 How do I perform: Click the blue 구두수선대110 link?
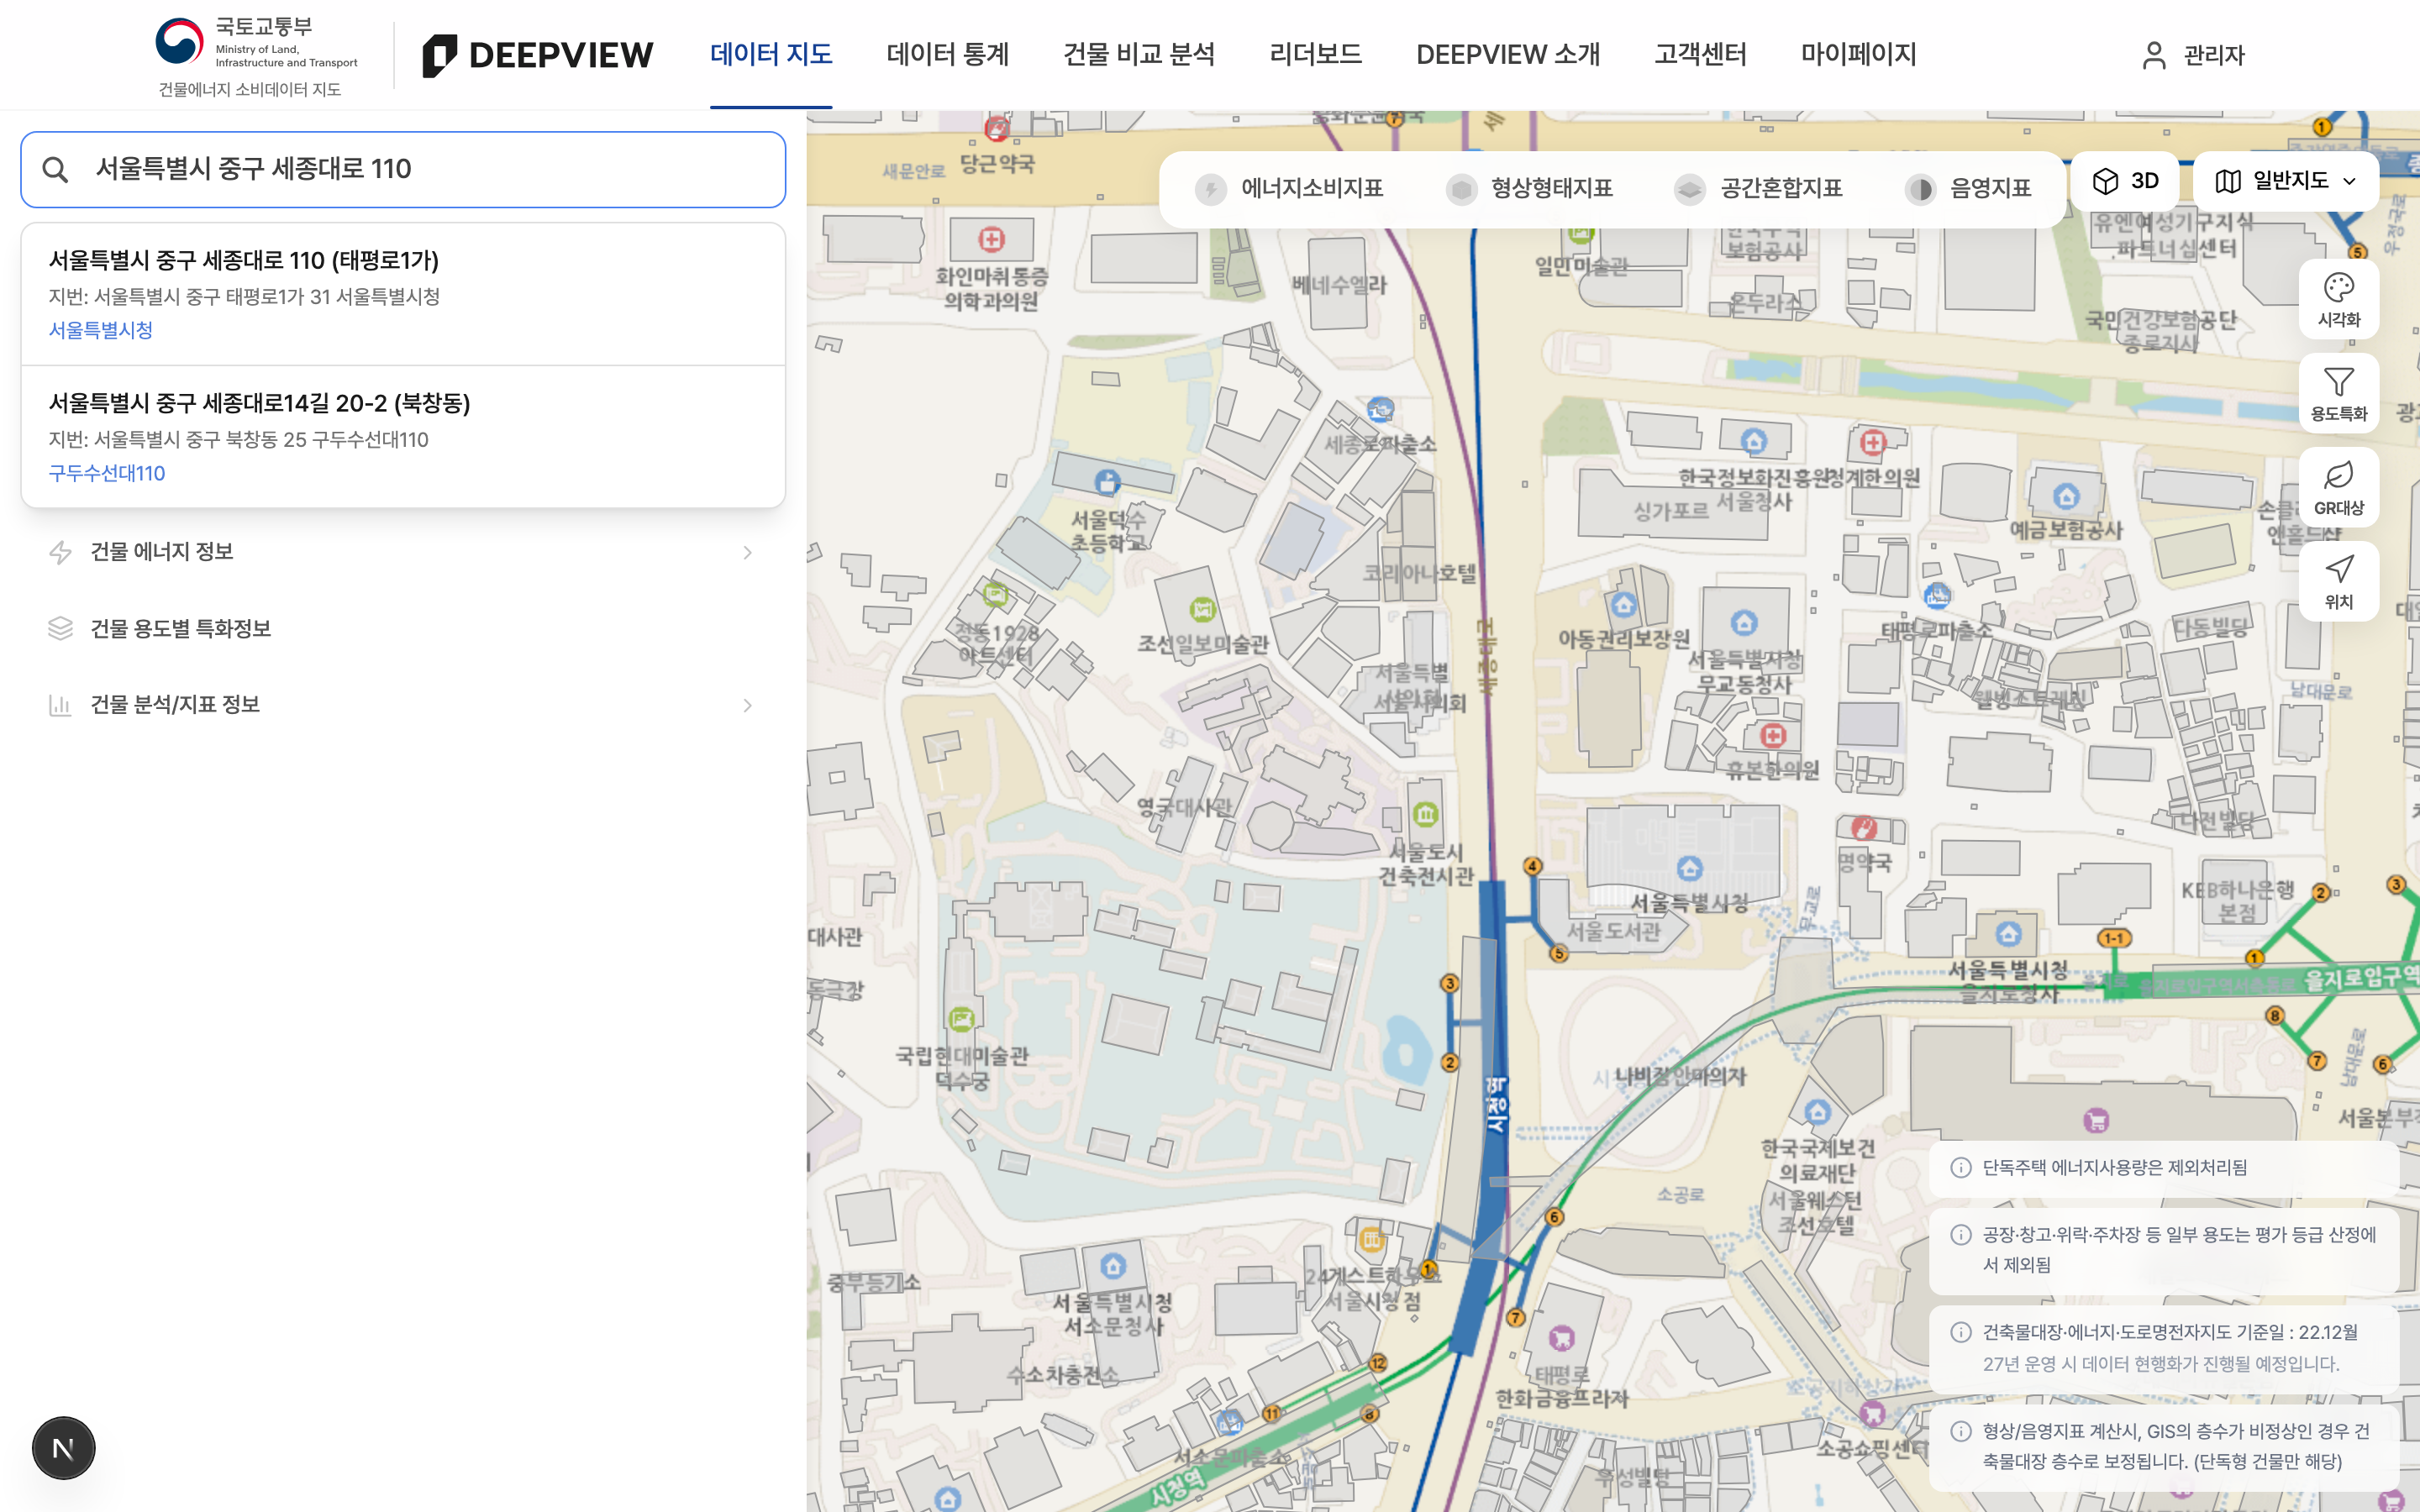[x=107, y=473]
